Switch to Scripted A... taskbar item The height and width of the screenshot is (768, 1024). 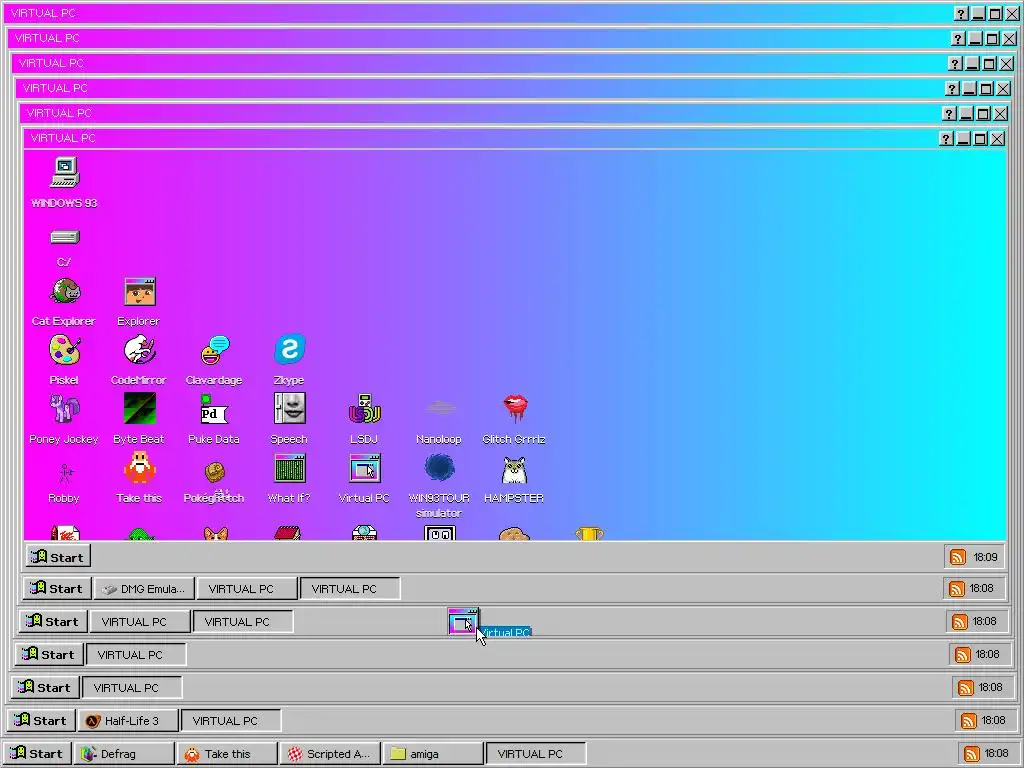click(x=330, y=754)
